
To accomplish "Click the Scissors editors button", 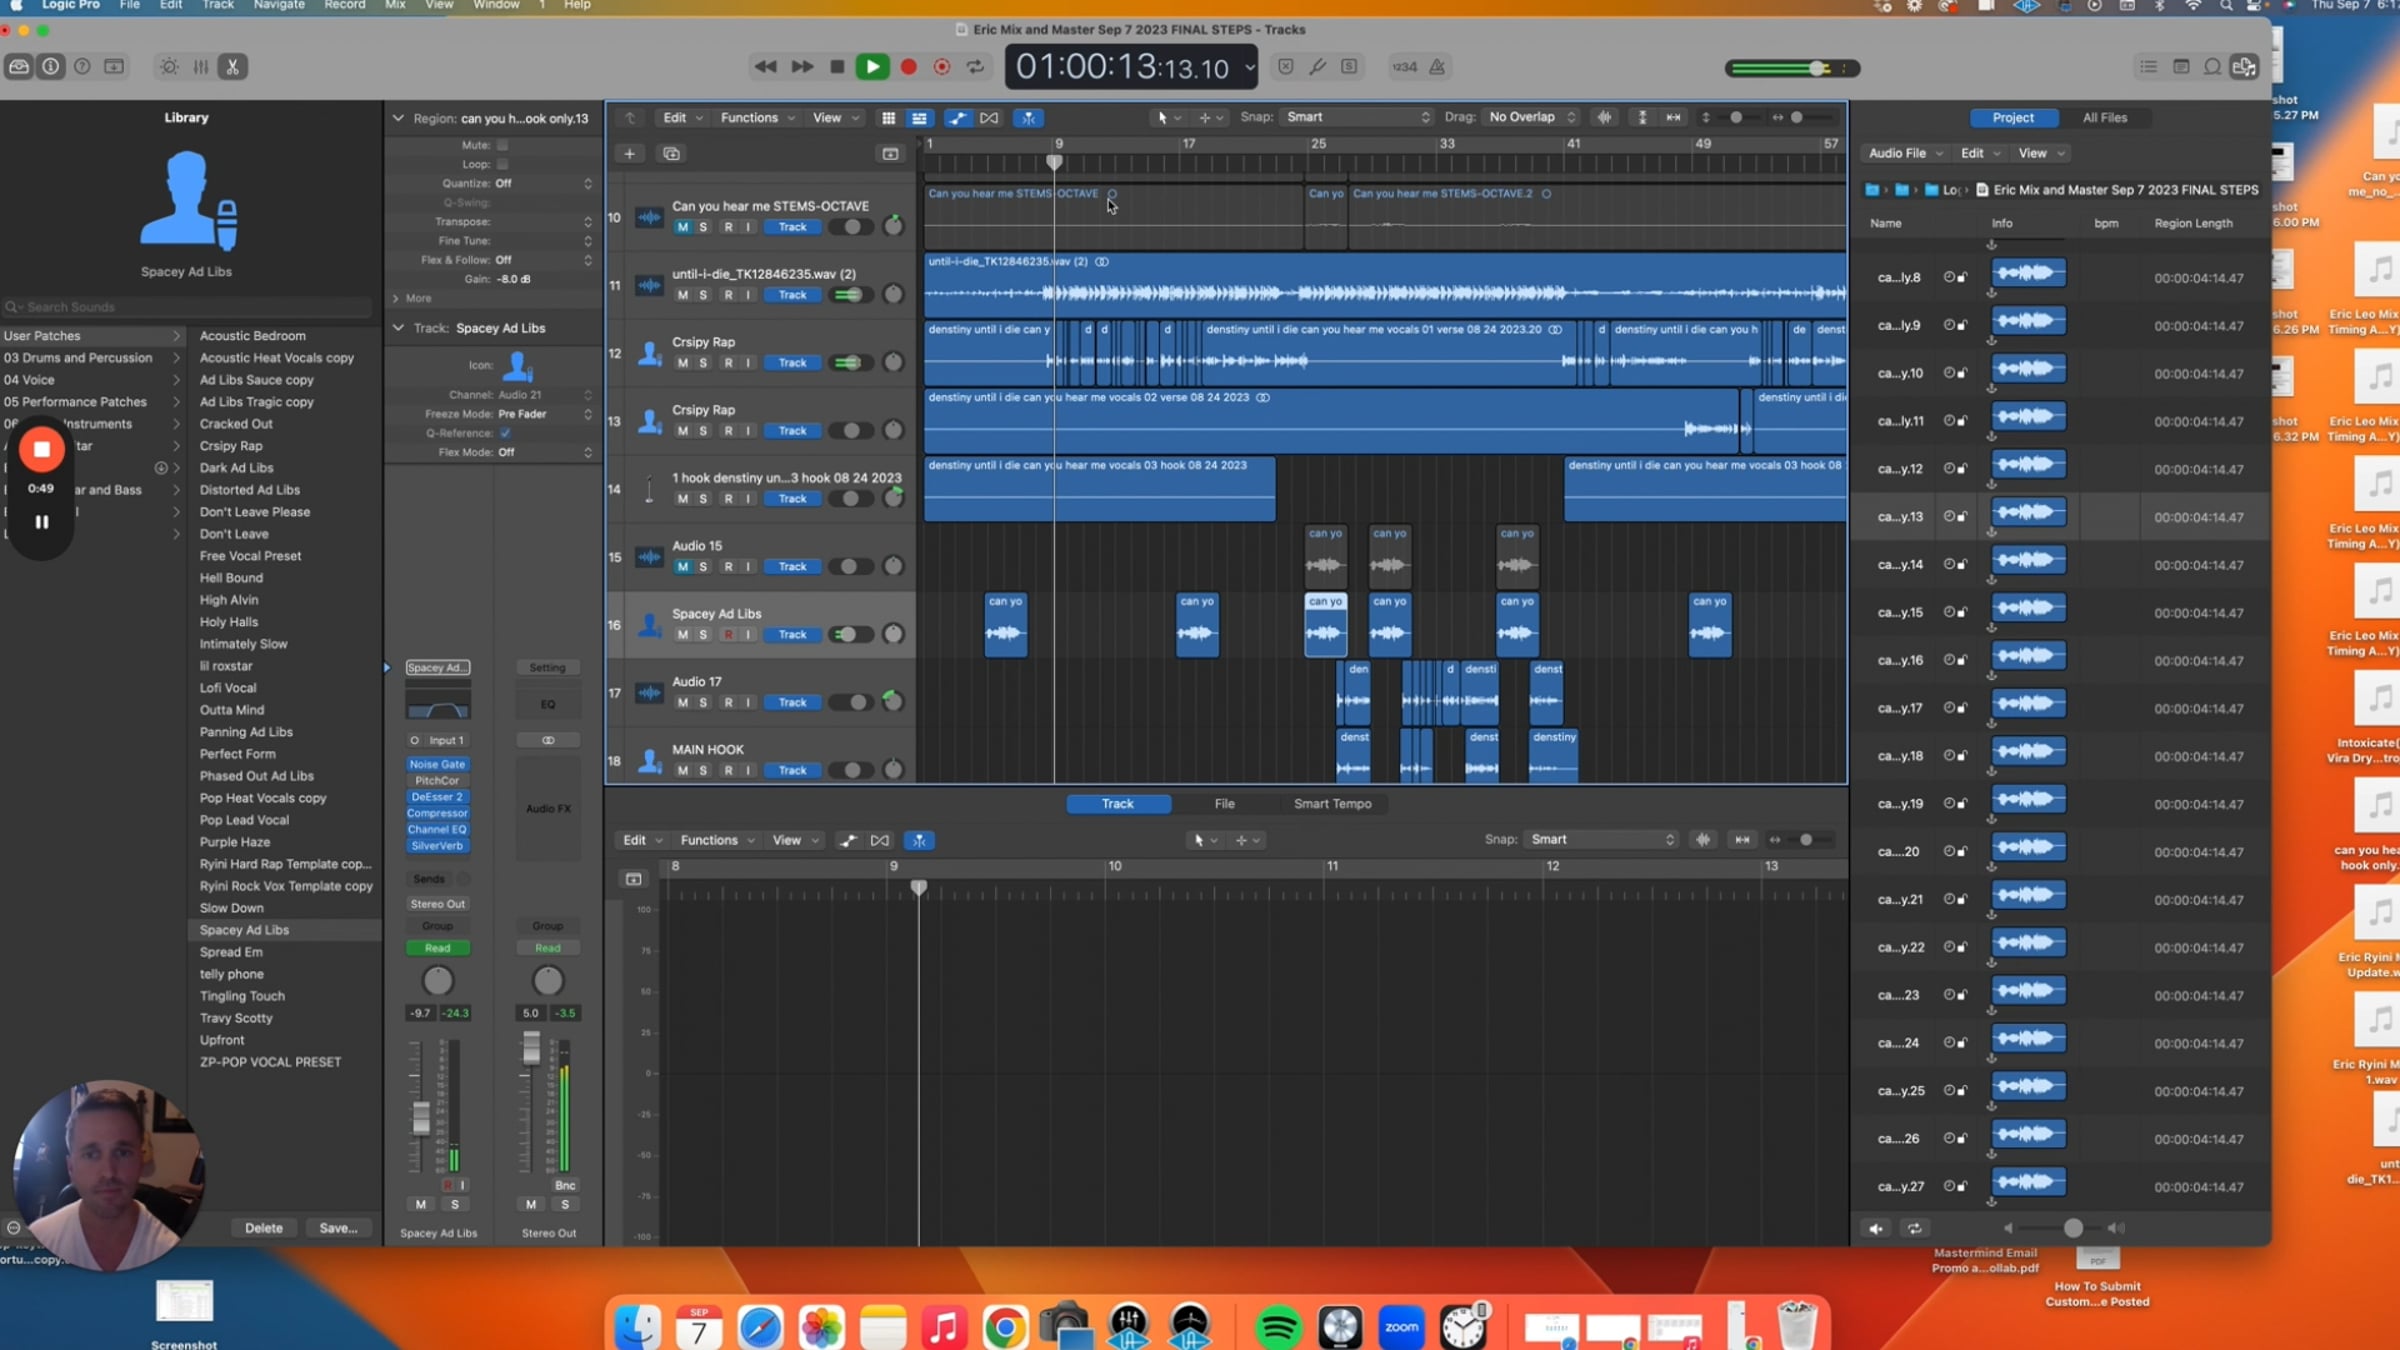I will (x=232, y=67).
